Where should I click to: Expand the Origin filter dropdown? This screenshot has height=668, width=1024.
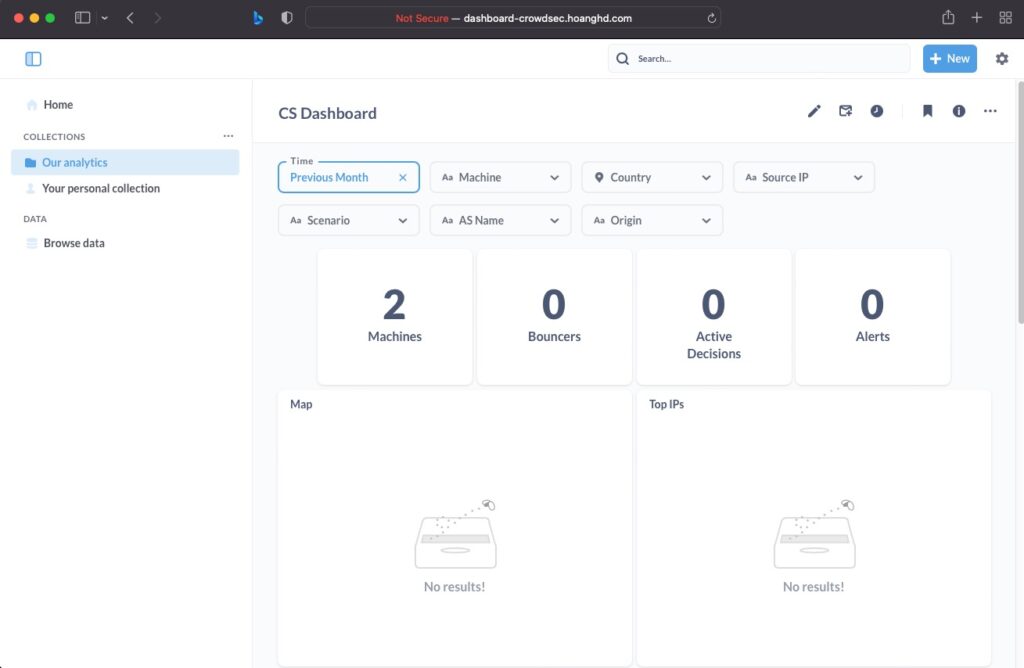coord(652,221)
